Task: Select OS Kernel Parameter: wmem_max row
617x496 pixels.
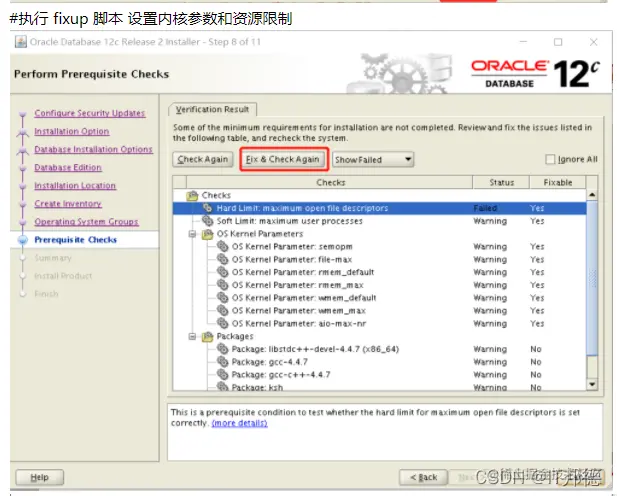Action: (379, 311)
